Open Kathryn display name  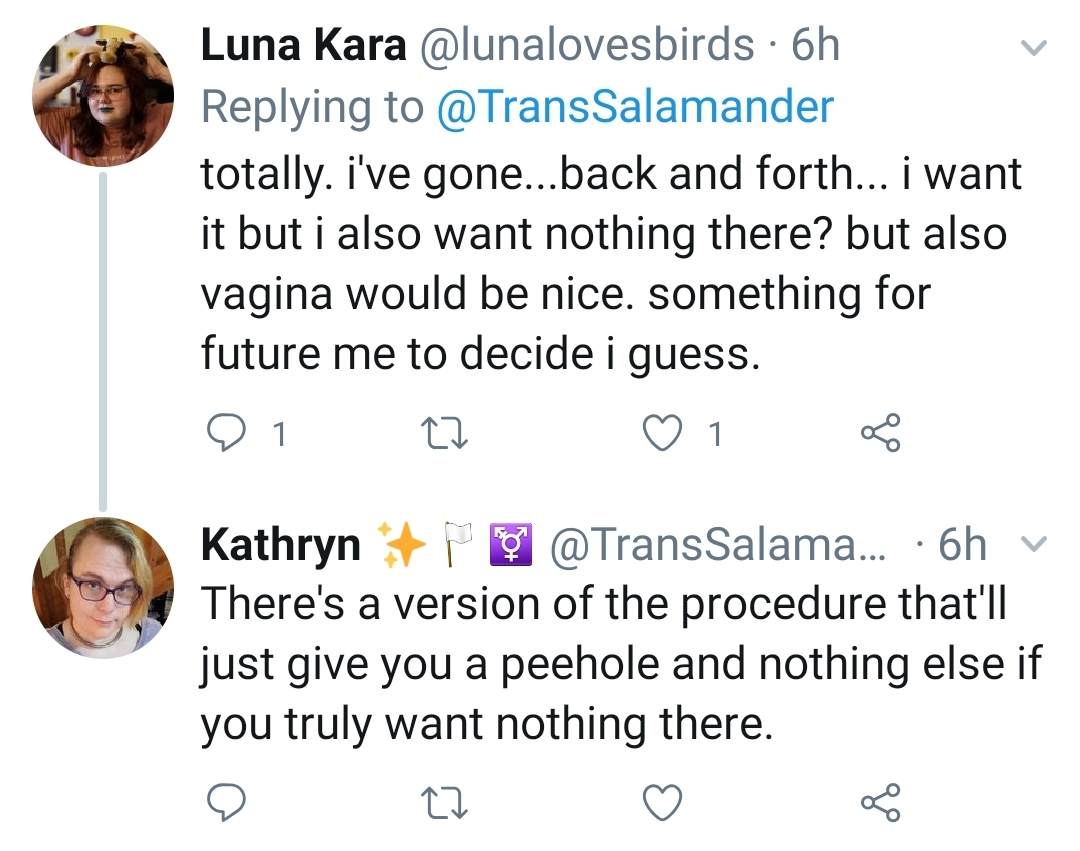pyautogui.click(x=281, y=545)
